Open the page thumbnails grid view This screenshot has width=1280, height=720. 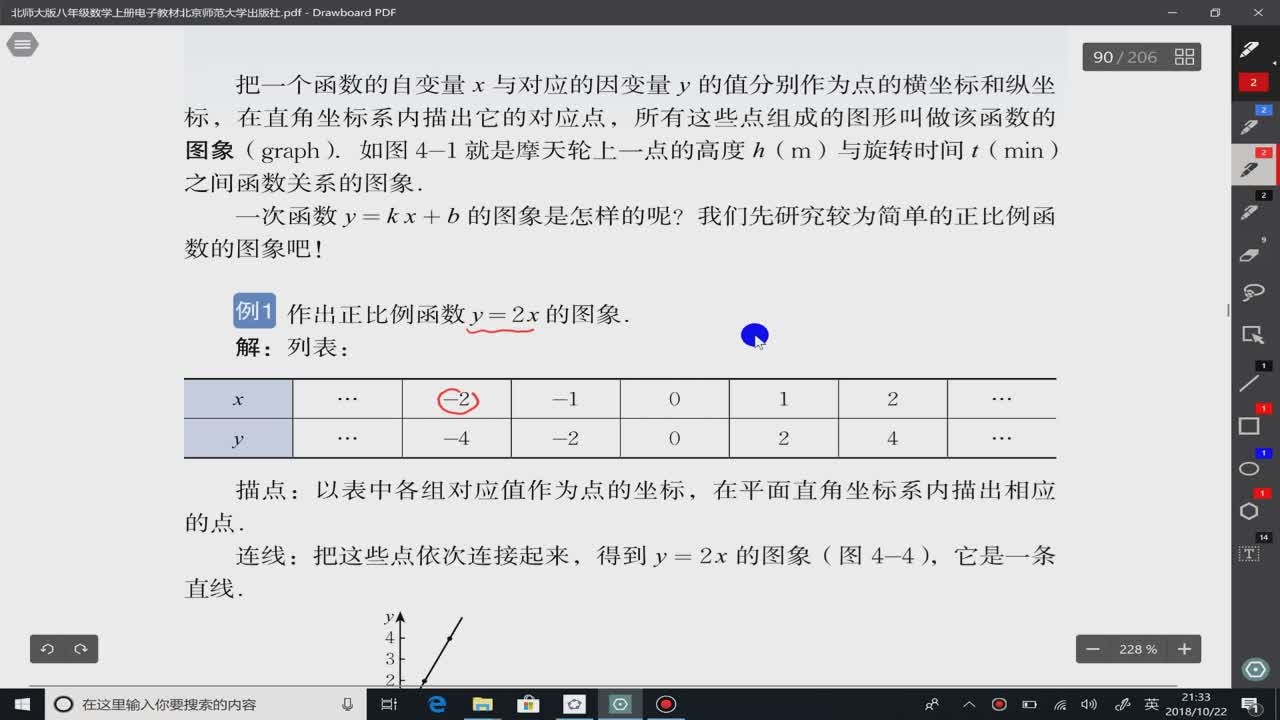tap(1184, 57)
